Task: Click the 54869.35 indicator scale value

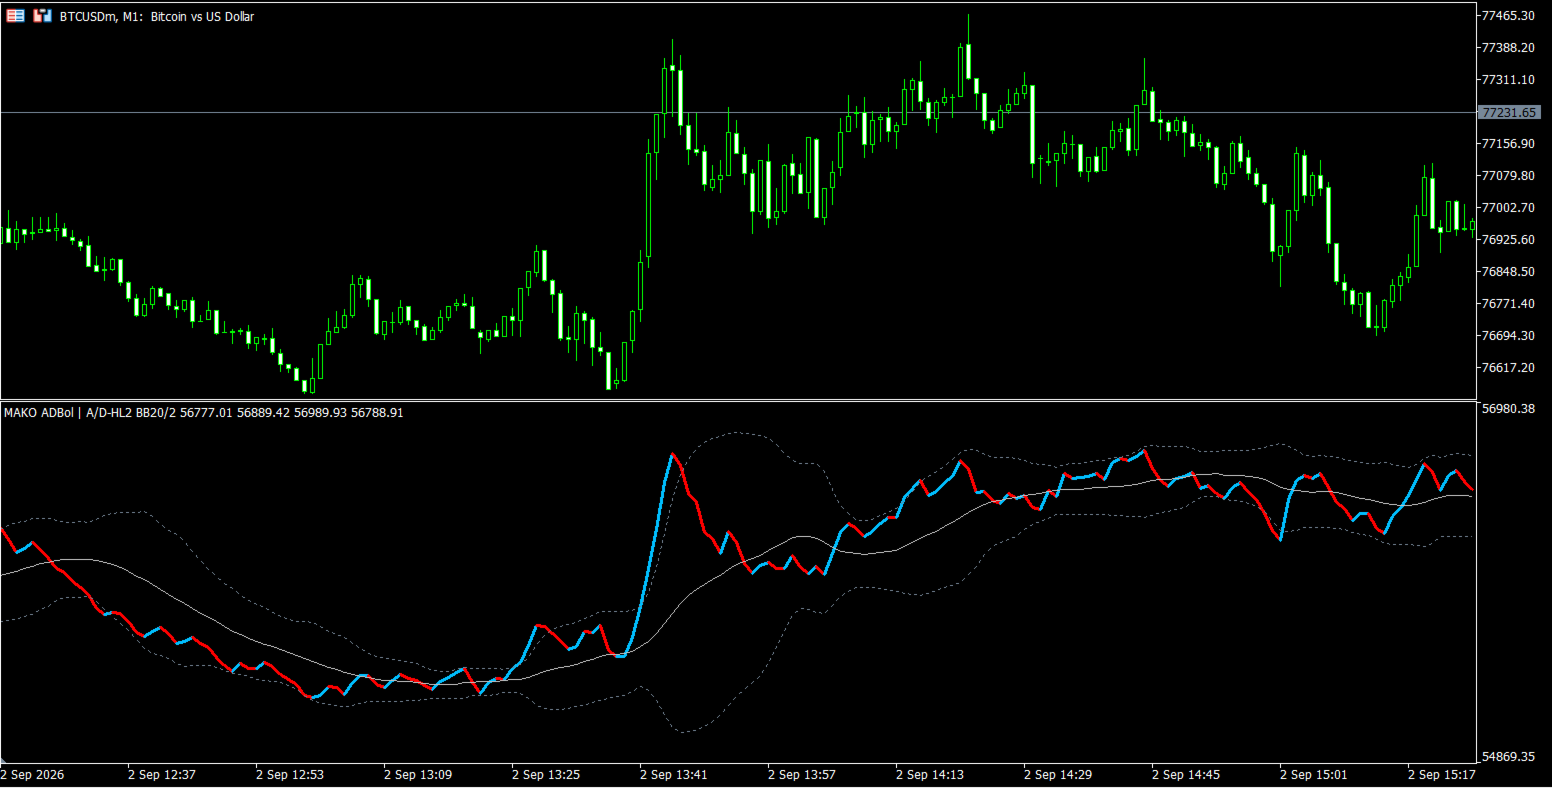Action: pyautogui.click(x=1510, y=757)
